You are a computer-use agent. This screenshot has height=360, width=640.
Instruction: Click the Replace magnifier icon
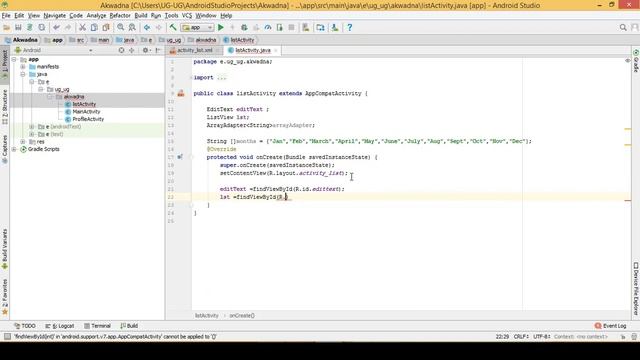coord(132,28)
